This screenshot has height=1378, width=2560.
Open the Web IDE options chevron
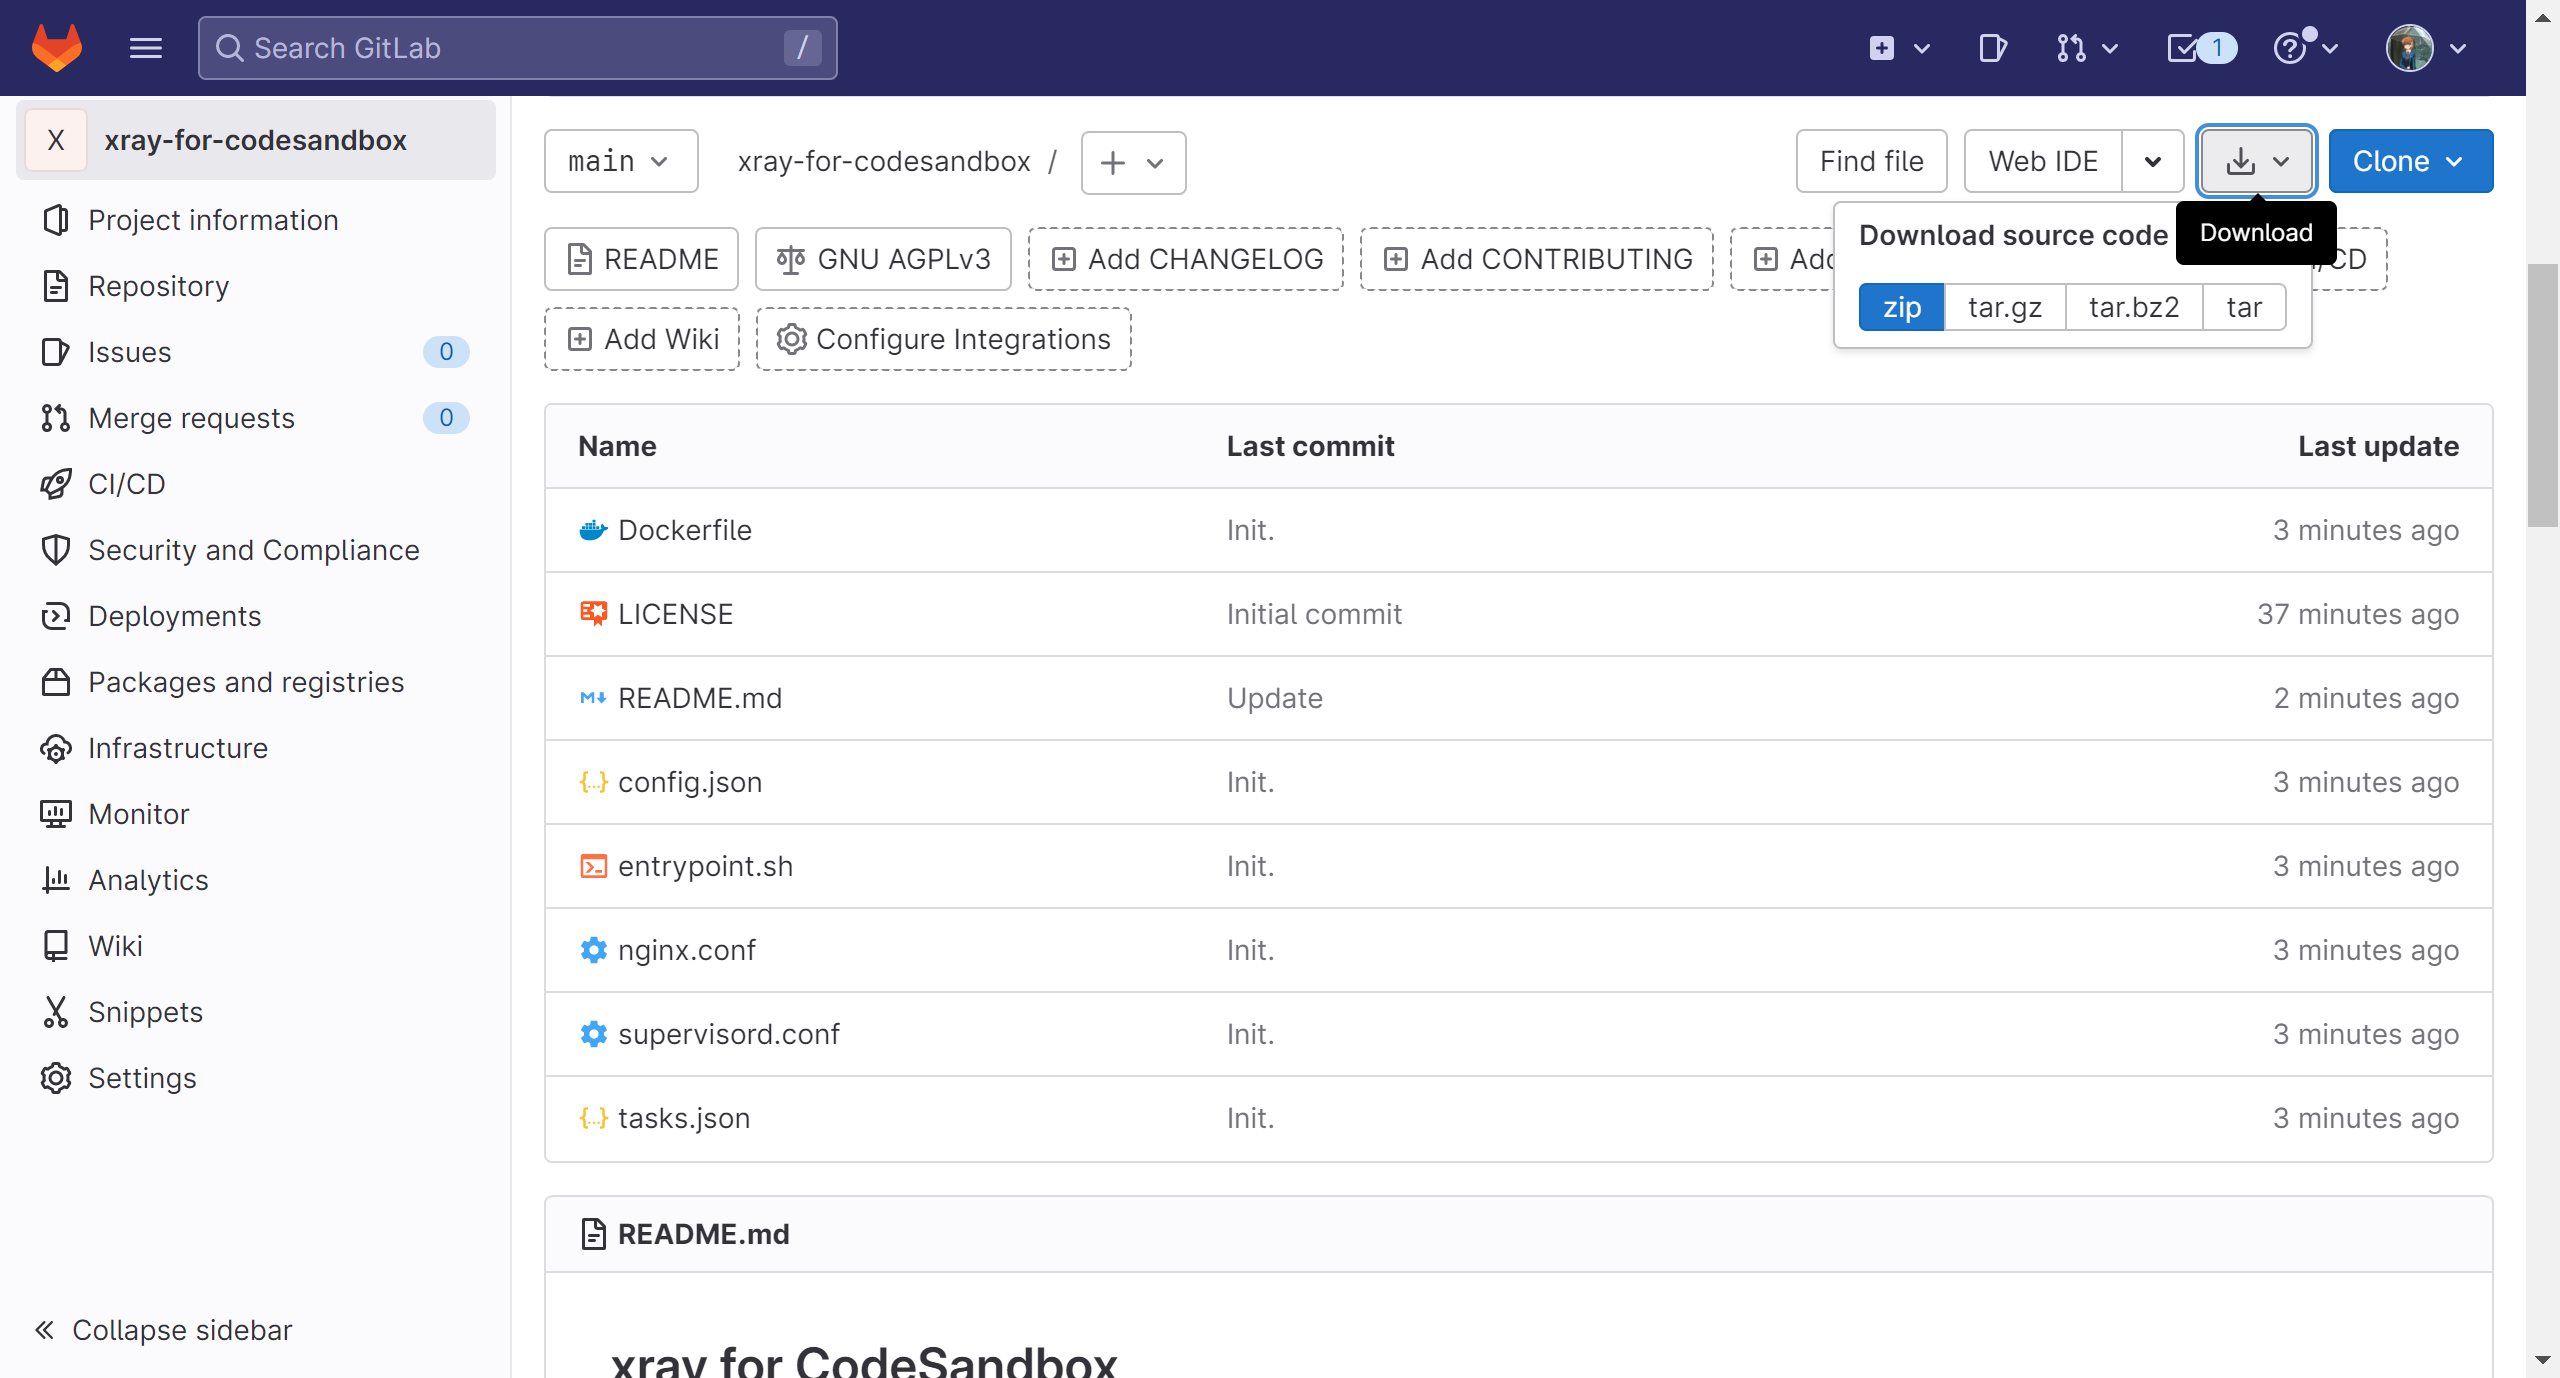click(2152, 161)
